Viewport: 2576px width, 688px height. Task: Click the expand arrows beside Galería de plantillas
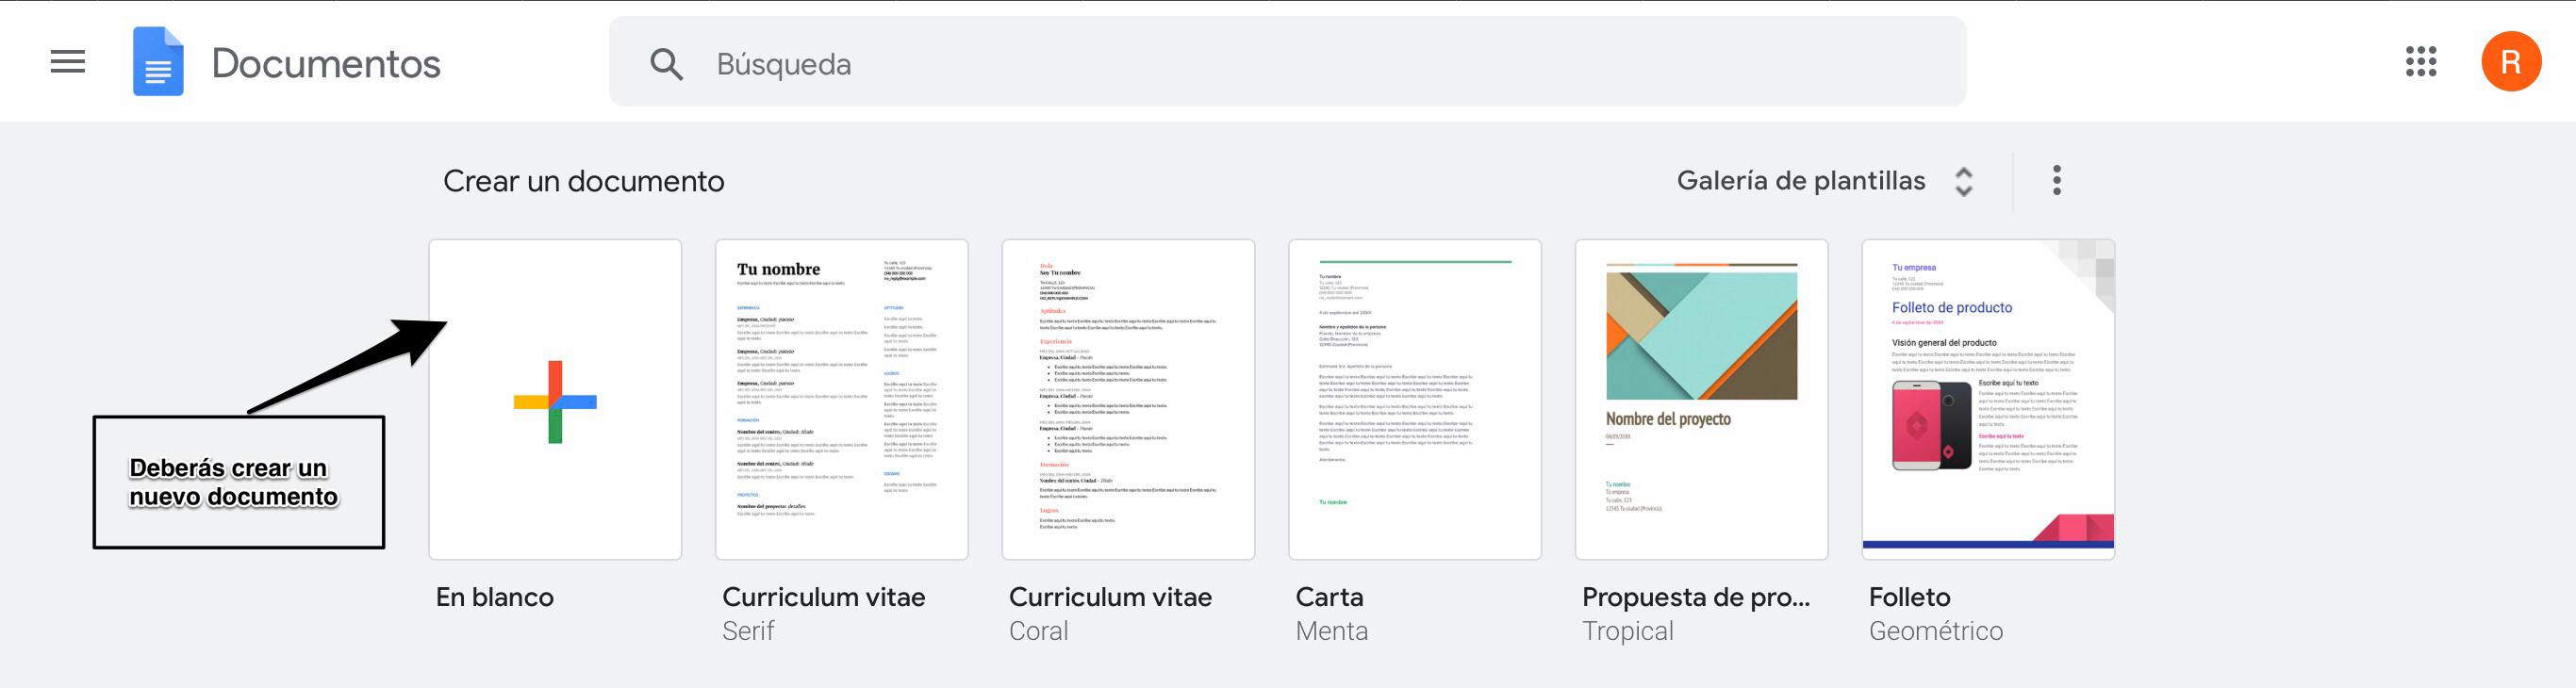1963,181
